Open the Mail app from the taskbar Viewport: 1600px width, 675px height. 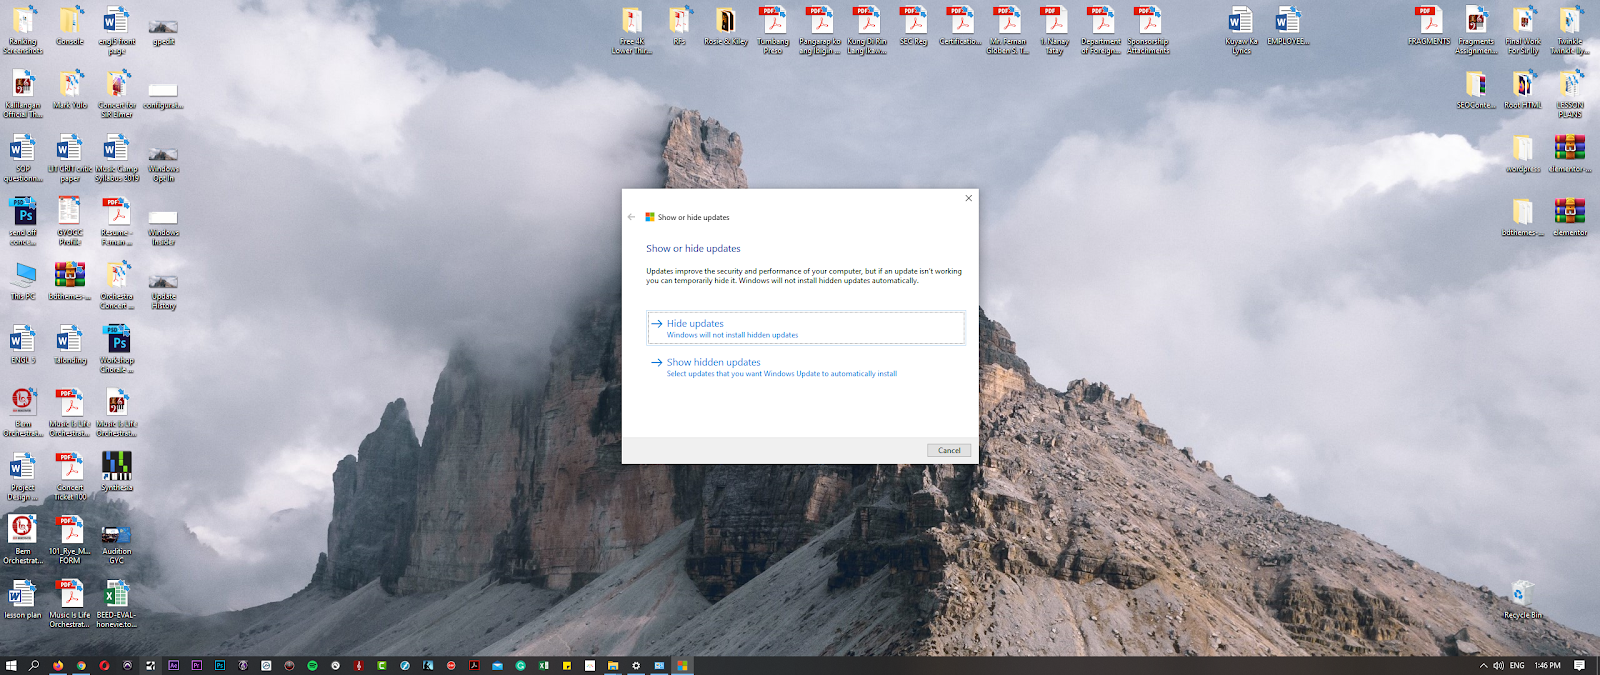pyautogui.click(x=497, y=665)
